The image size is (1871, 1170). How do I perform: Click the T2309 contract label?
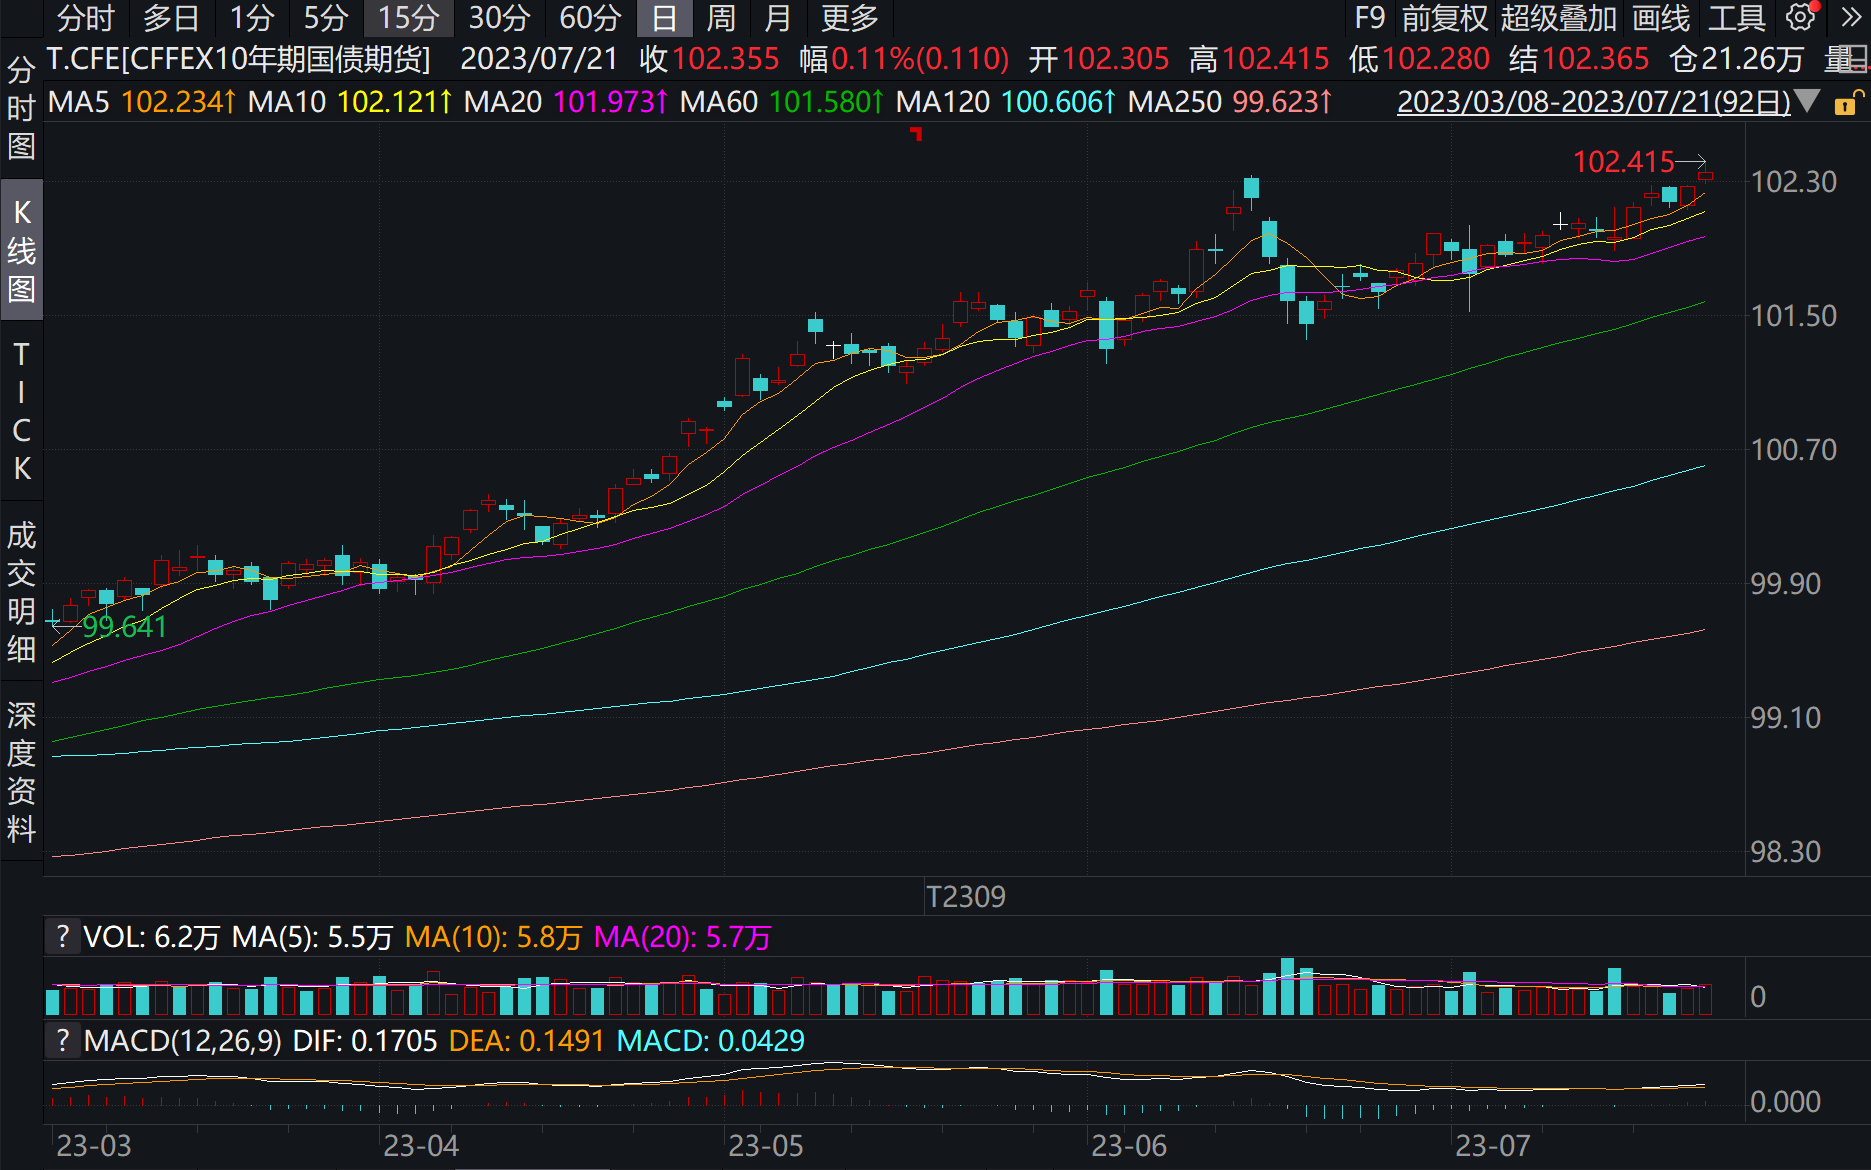965,896
